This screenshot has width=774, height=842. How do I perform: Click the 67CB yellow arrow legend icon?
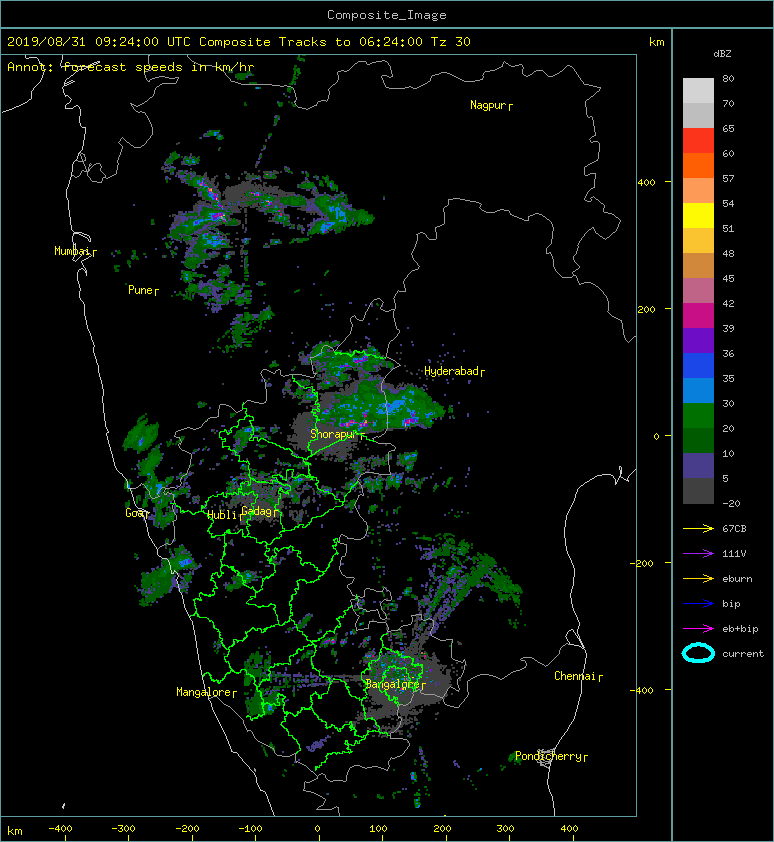(x=698, y=529)
